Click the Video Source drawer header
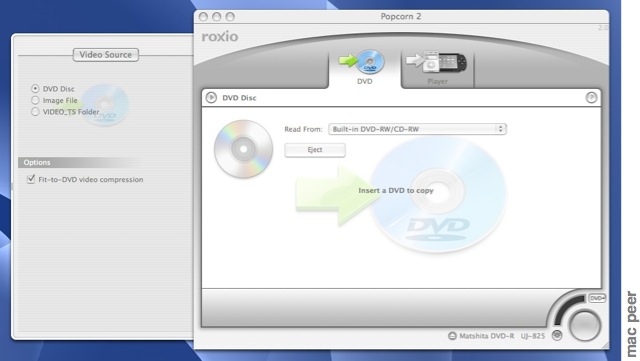This screenshot has height=361, width=640. click(106, 55)
